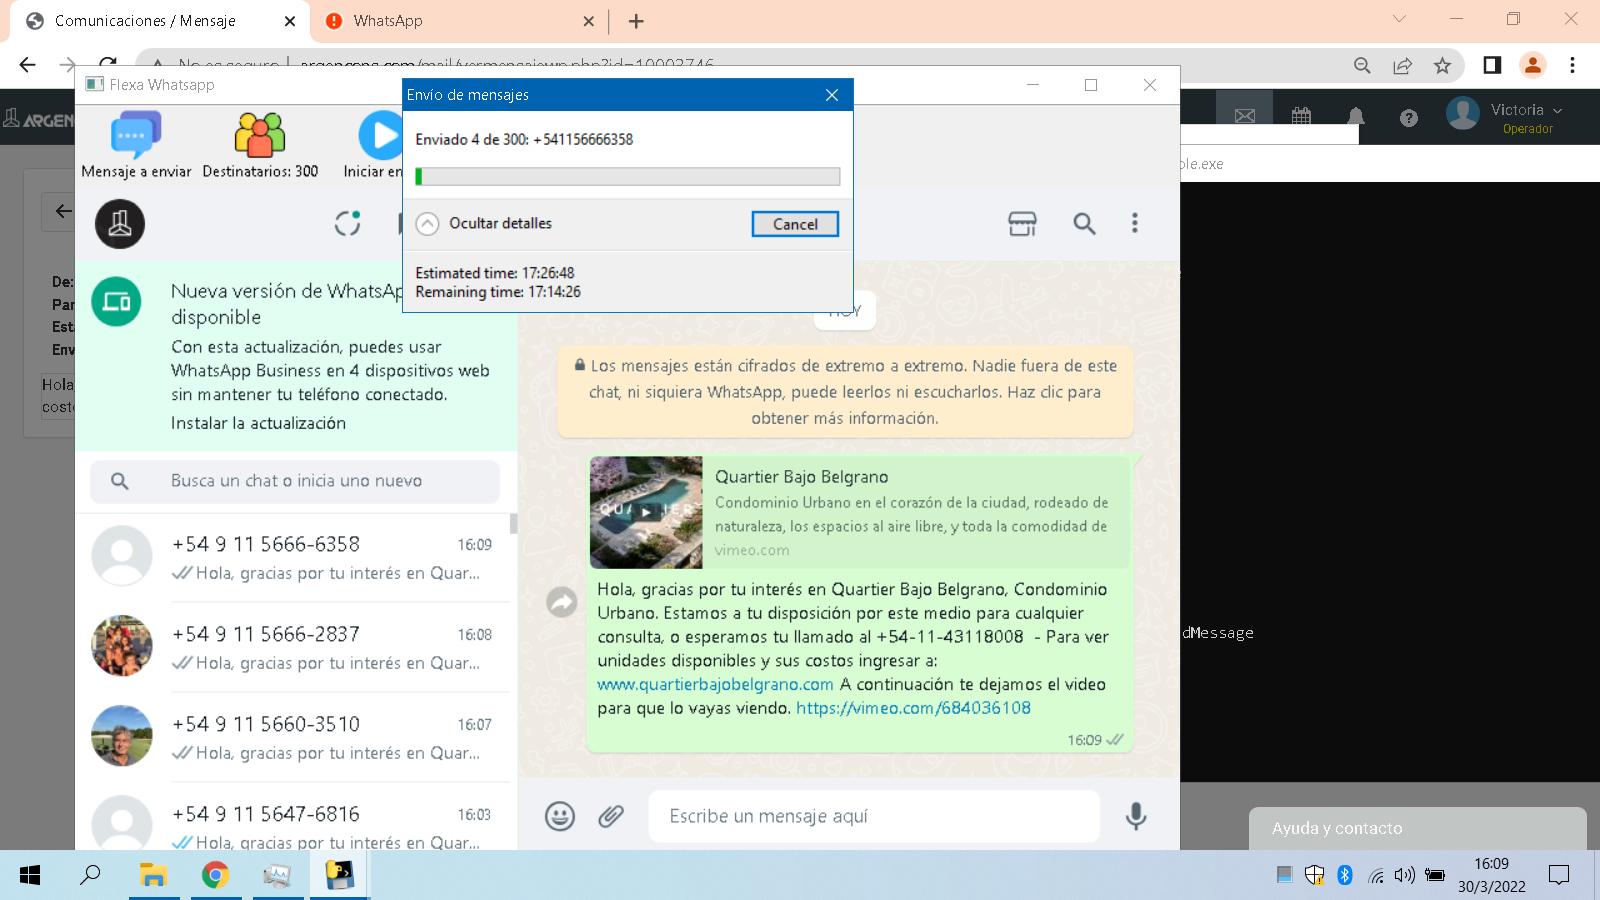
Task: Click the Mensaje a enviar icon
Action: (136, 135)
